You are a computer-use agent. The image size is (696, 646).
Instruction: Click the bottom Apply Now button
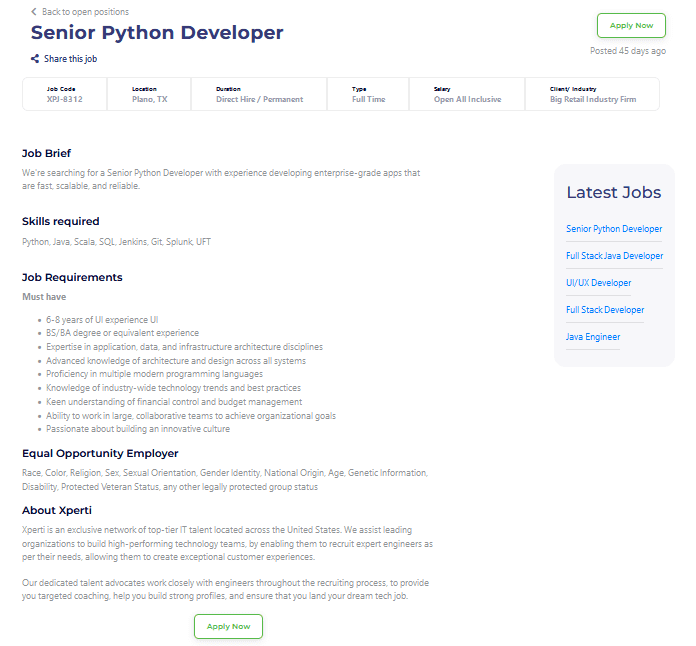[x=228, y=626]
